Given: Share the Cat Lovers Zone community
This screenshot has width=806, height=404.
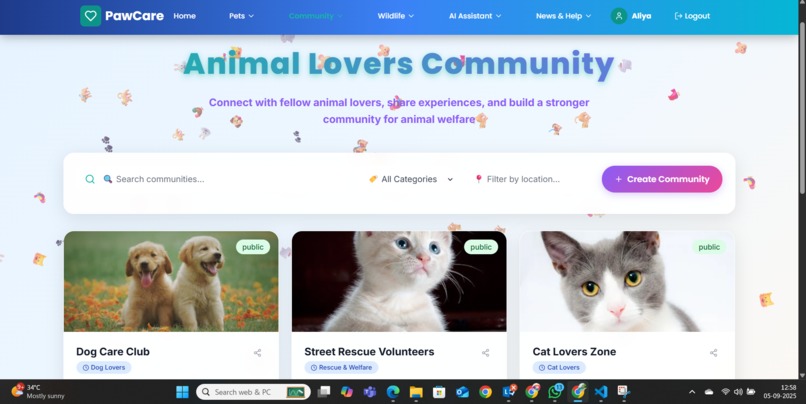Looking at the screenshot, I should point(713,353).
